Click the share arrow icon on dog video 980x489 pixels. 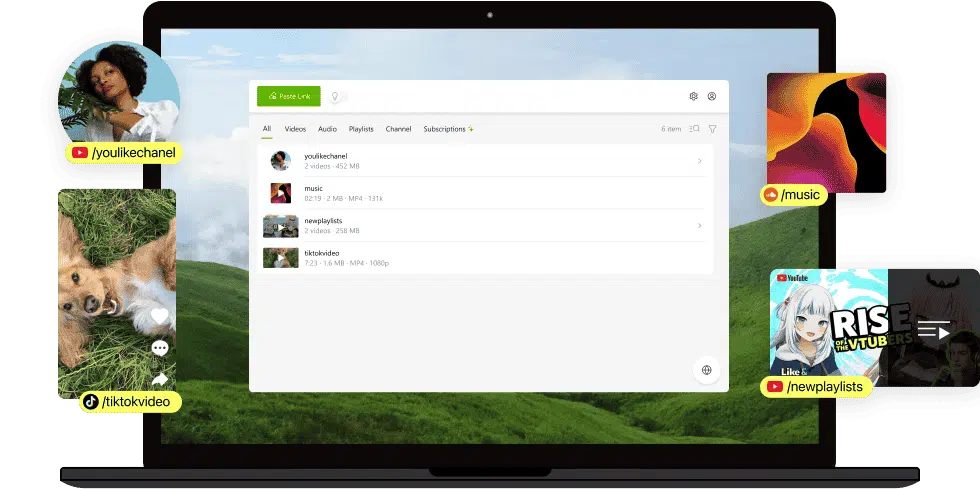pos(160,379)
